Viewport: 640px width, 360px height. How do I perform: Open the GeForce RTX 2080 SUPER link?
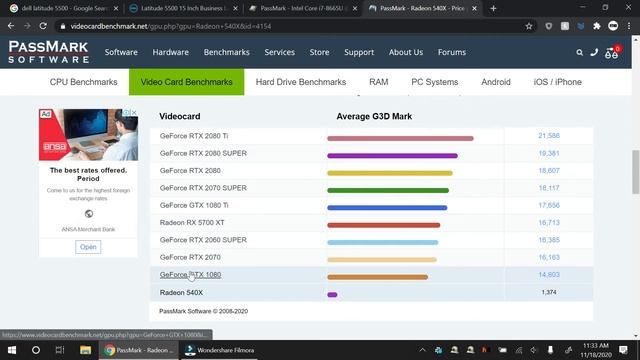point(203,153)
